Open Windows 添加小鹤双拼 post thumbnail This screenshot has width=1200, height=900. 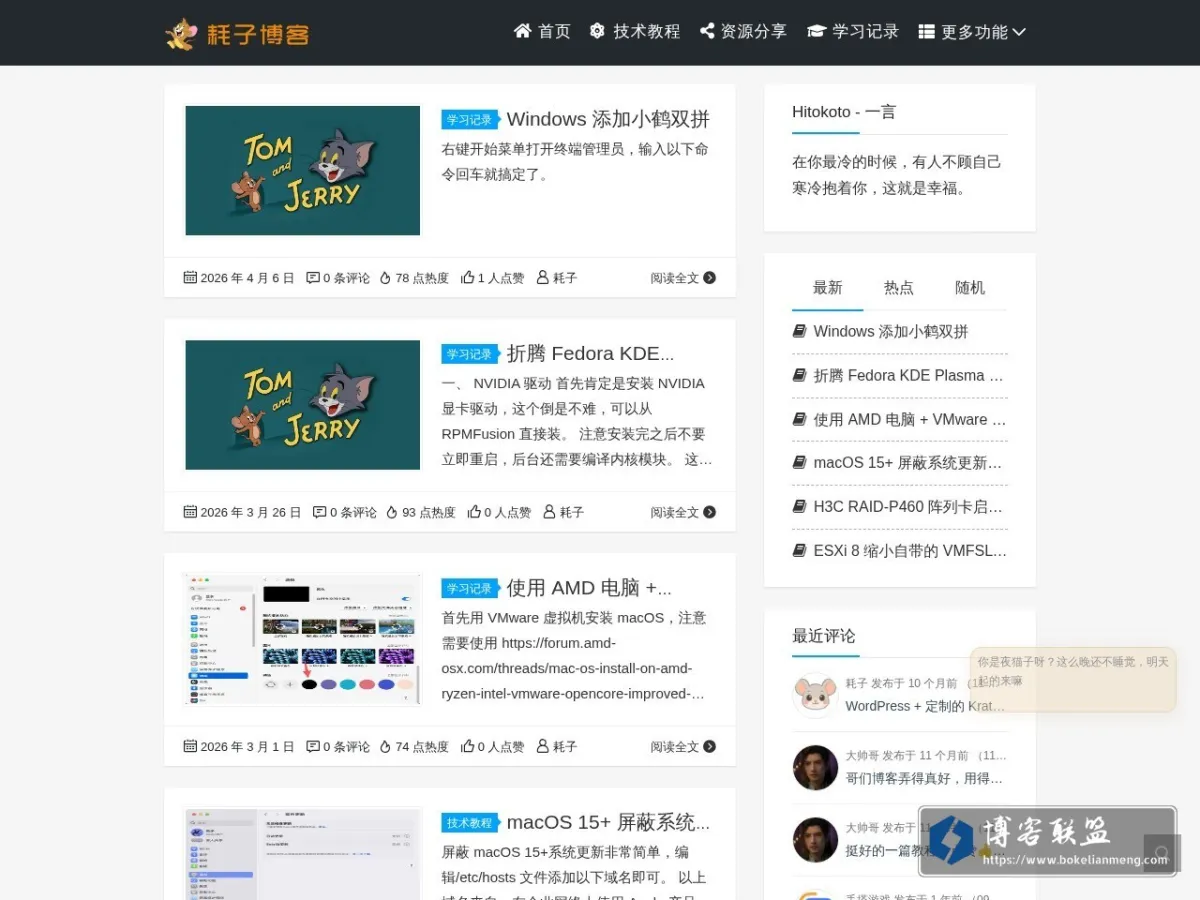[302, 170]
